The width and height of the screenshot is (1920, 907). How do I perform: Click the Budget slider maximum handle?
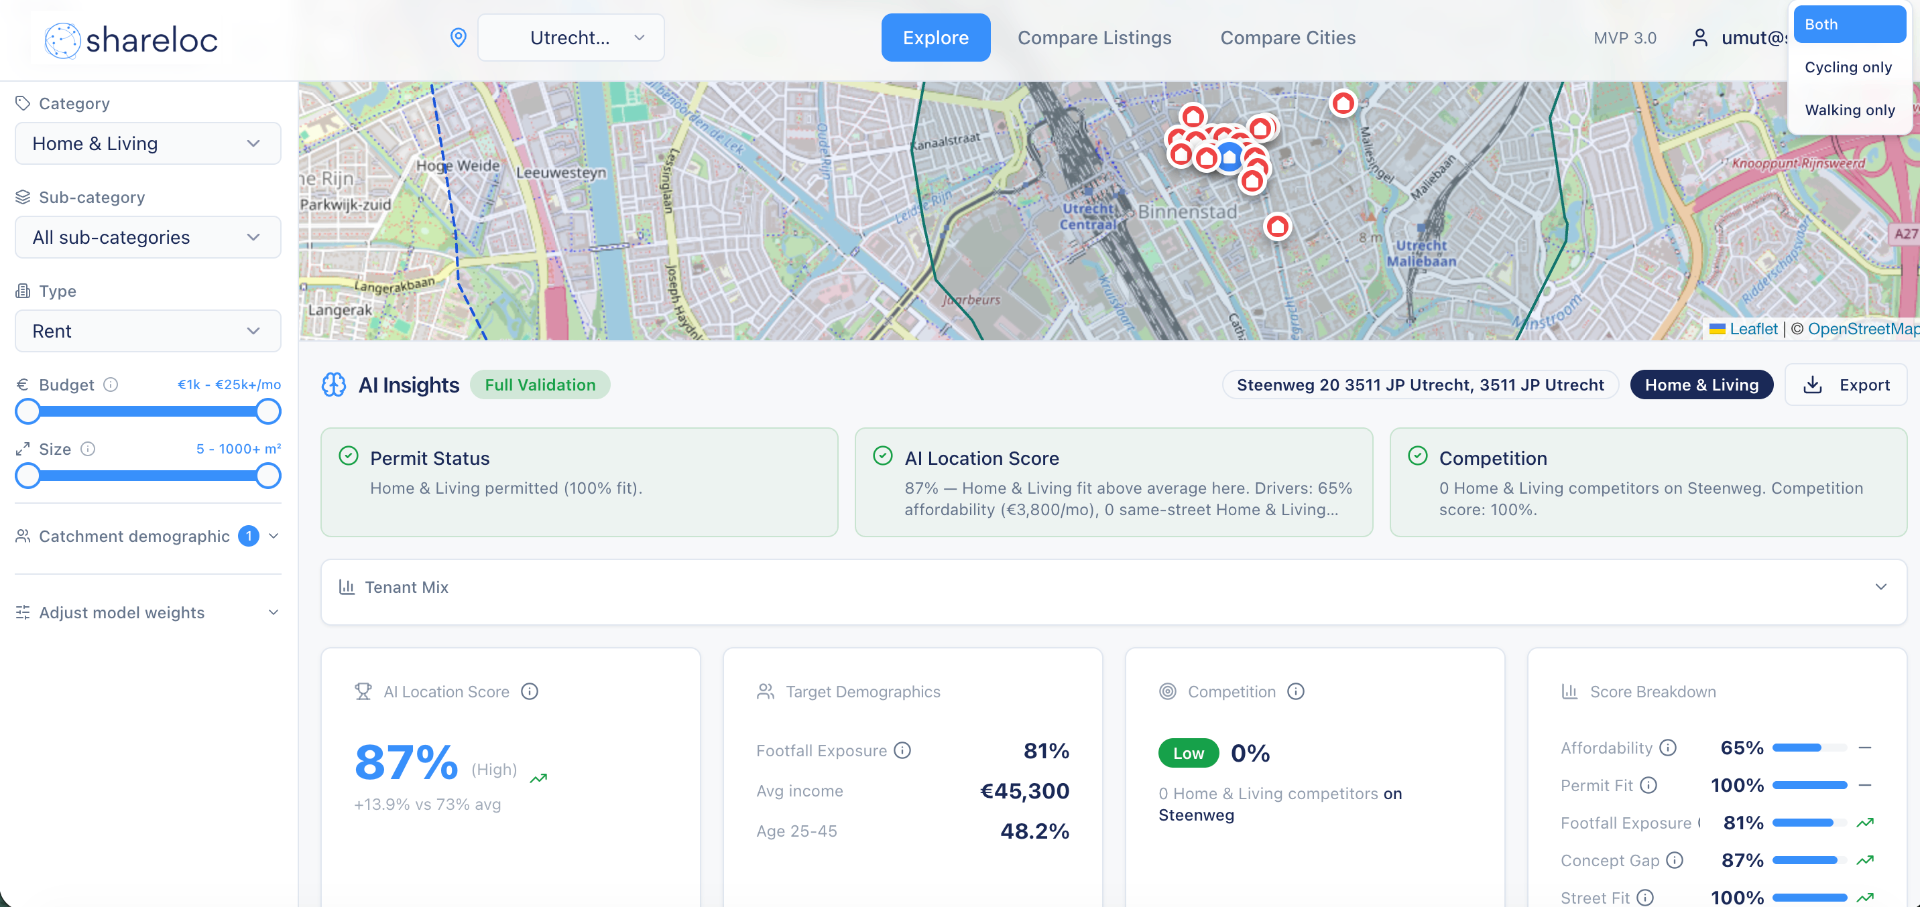[x=268, y=412]
